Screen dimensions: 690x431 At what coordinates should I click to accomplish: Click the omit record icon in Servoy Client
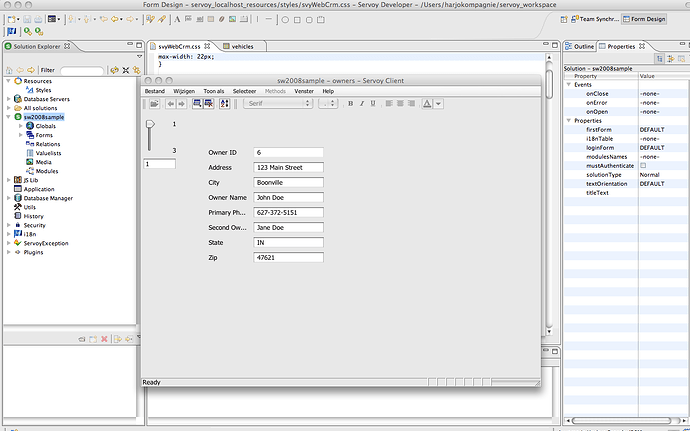pos(209,103)
